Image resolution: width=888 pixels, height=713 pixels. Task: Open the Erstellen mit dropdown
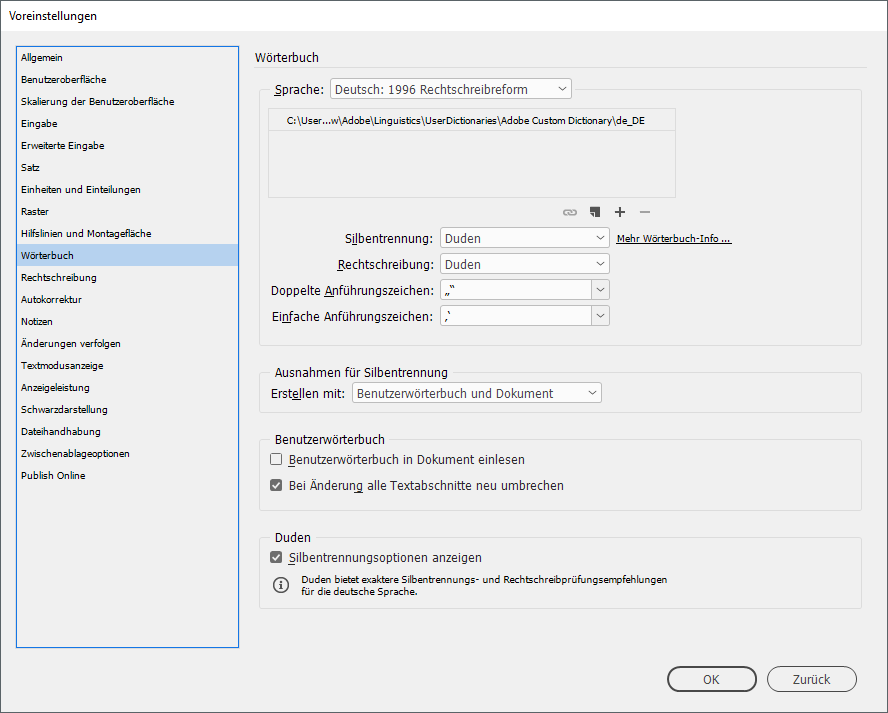pos(477,393)
